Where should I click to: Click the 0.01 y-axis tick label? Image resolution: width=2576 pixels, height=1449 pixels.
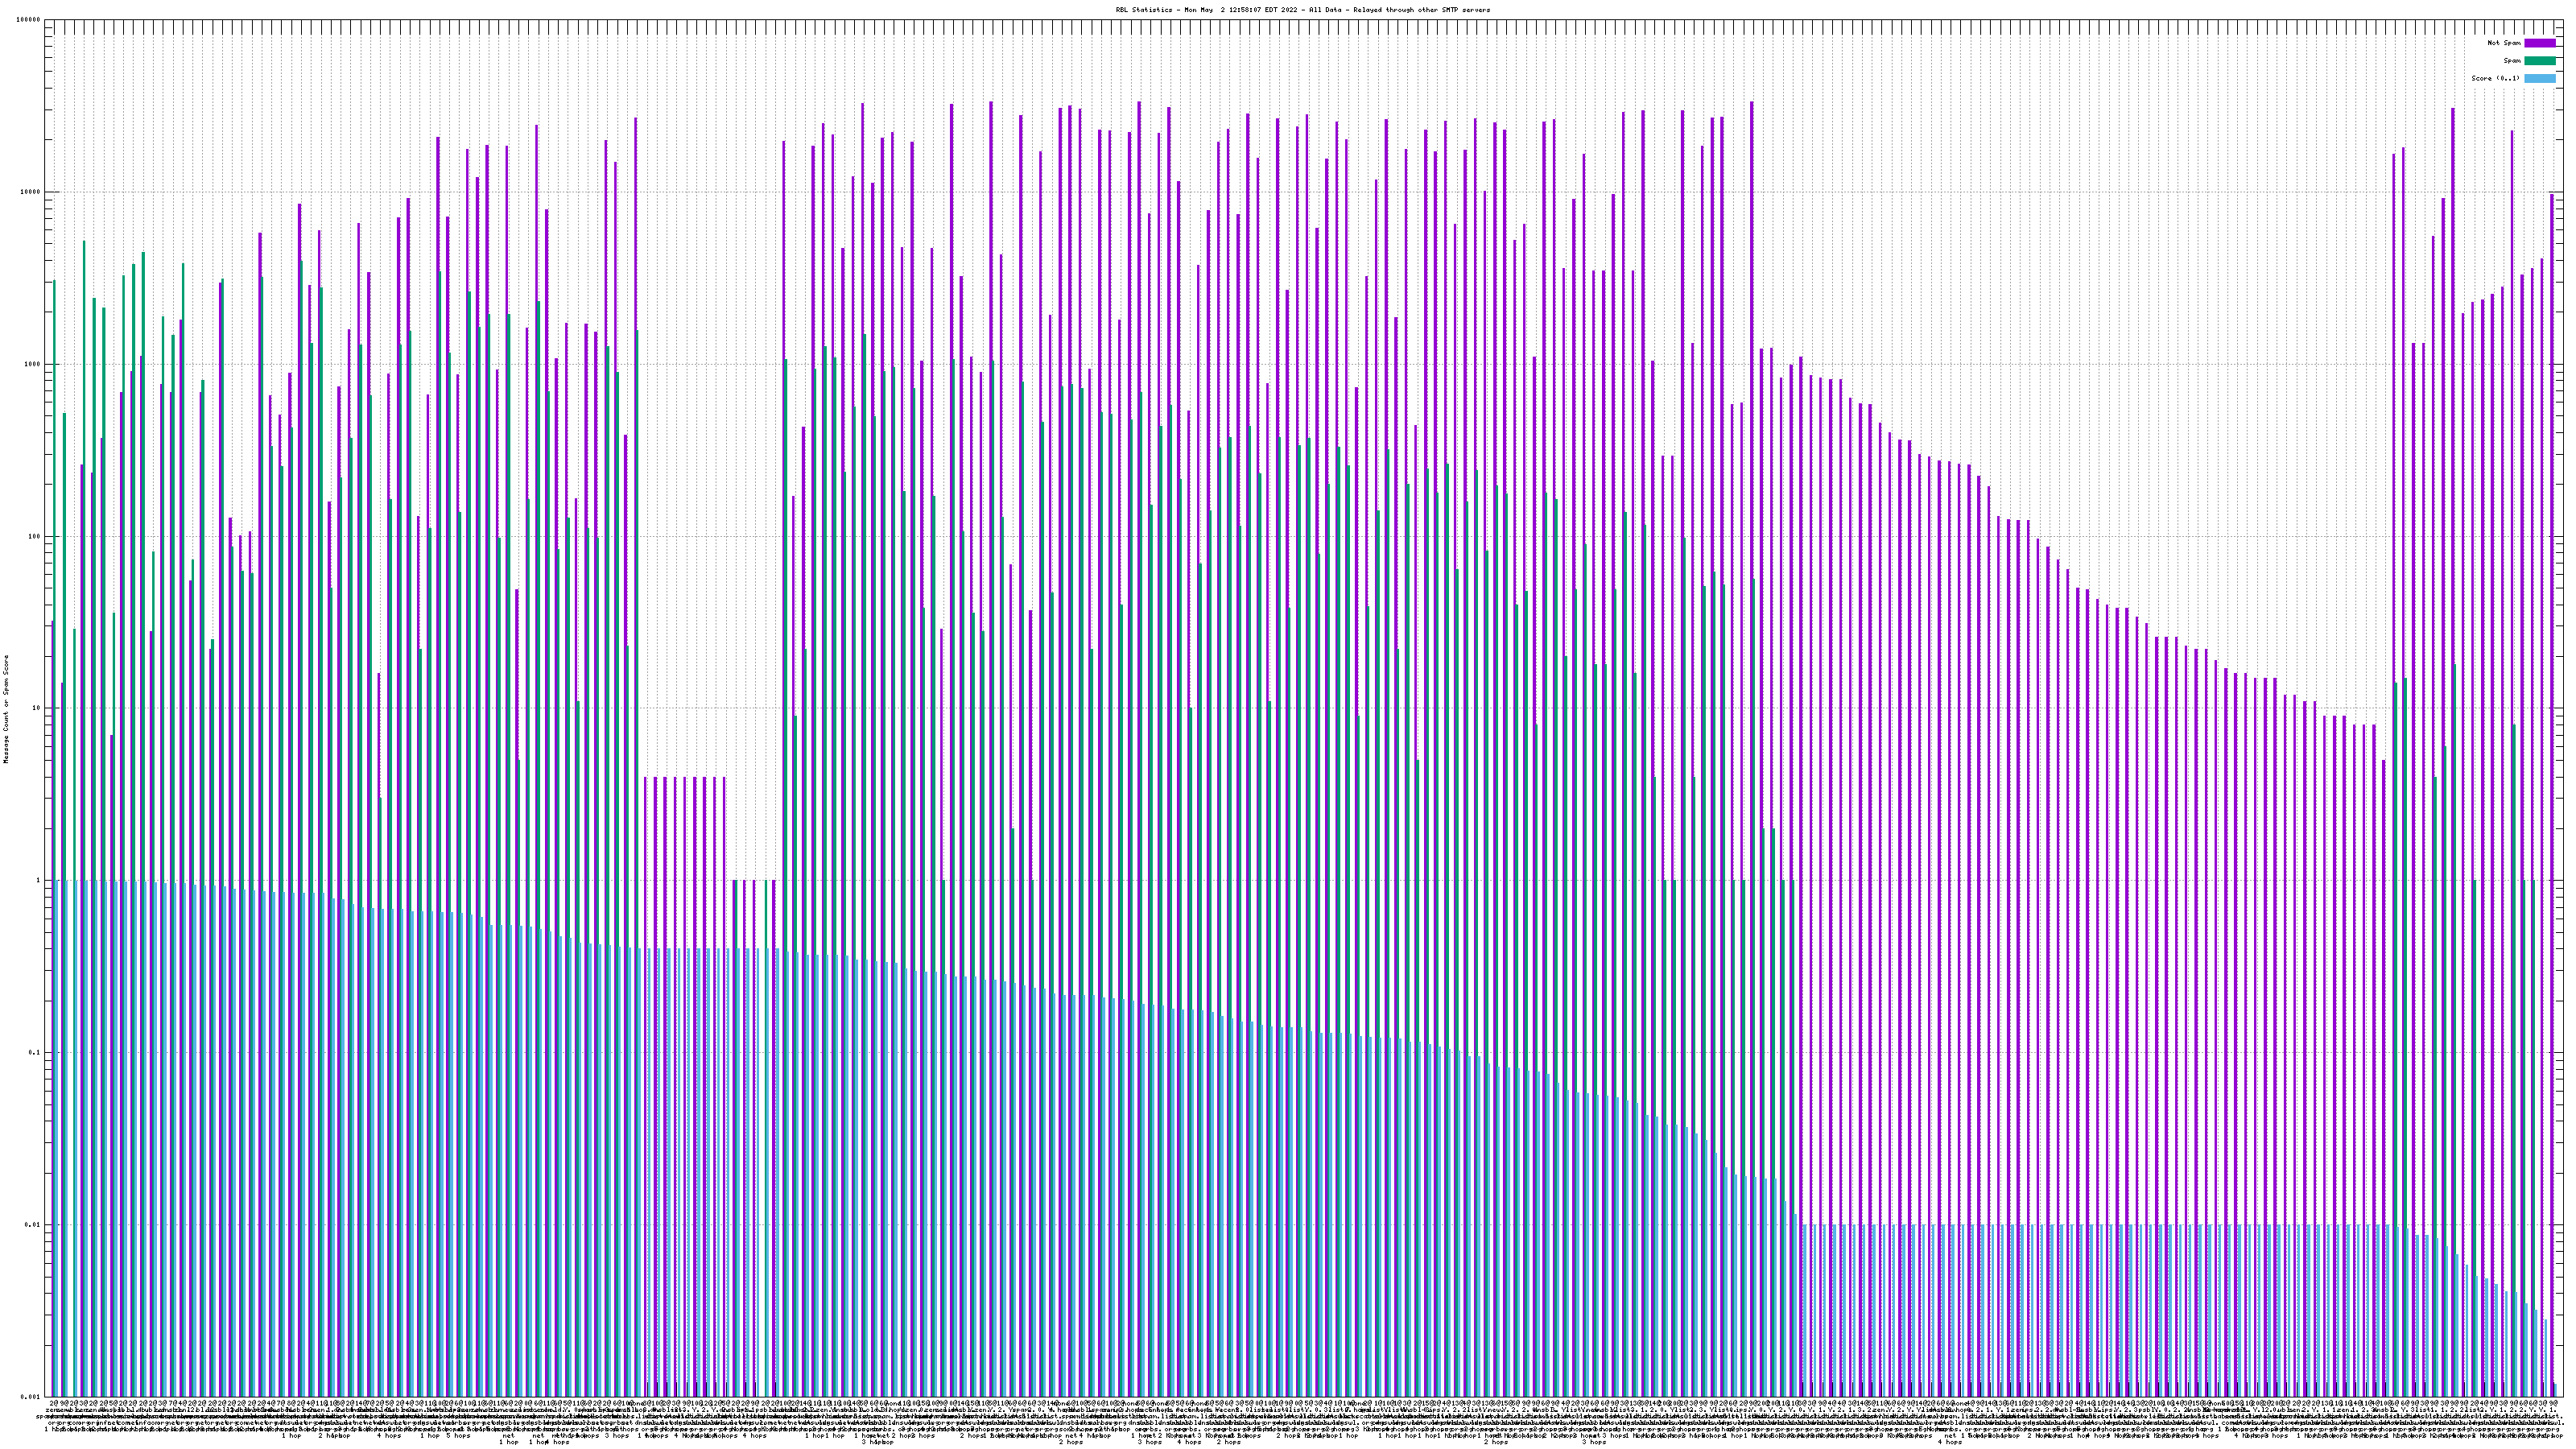pyautogui.click(x=33, y=1224)
